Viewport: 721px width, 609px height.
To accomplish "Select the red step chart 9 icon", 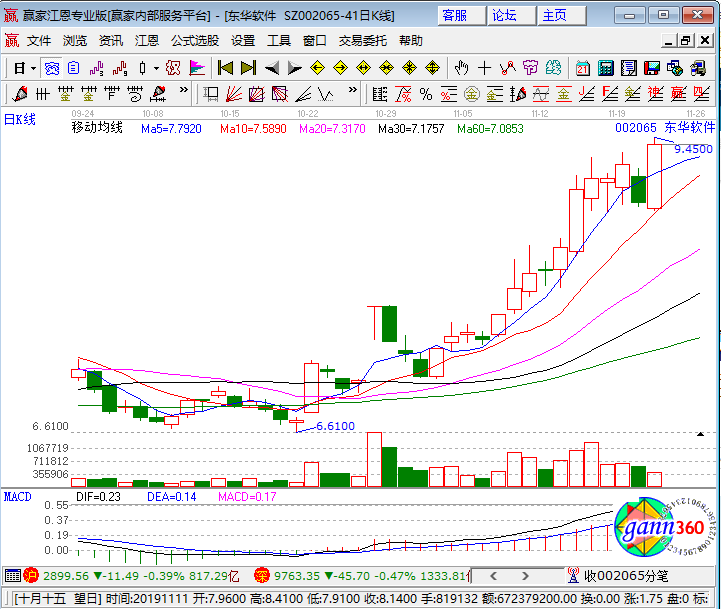I will tap(120, 69).
